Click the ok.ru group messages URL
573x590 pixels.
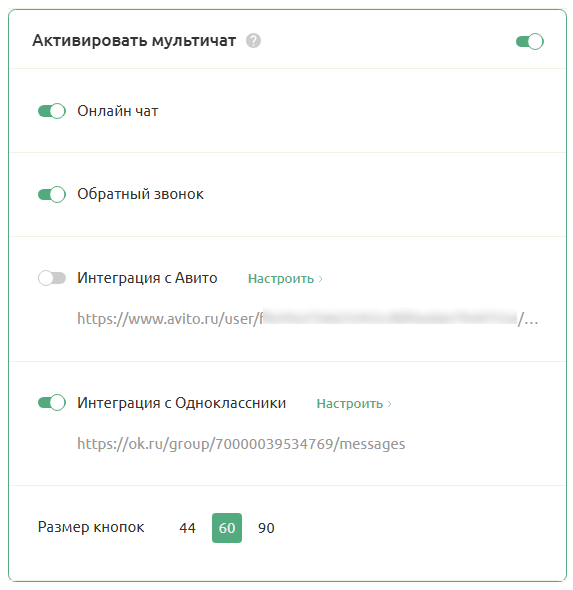click(241, 444)
